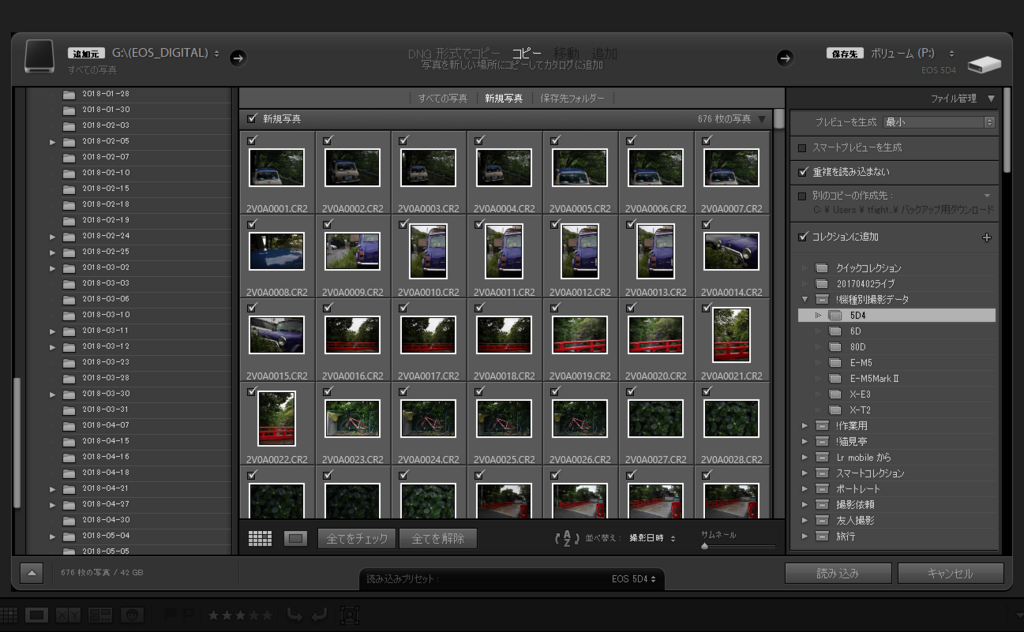Select the 旅行 collection set
The image size is (1024, 632).
click(x=845, y=536)
